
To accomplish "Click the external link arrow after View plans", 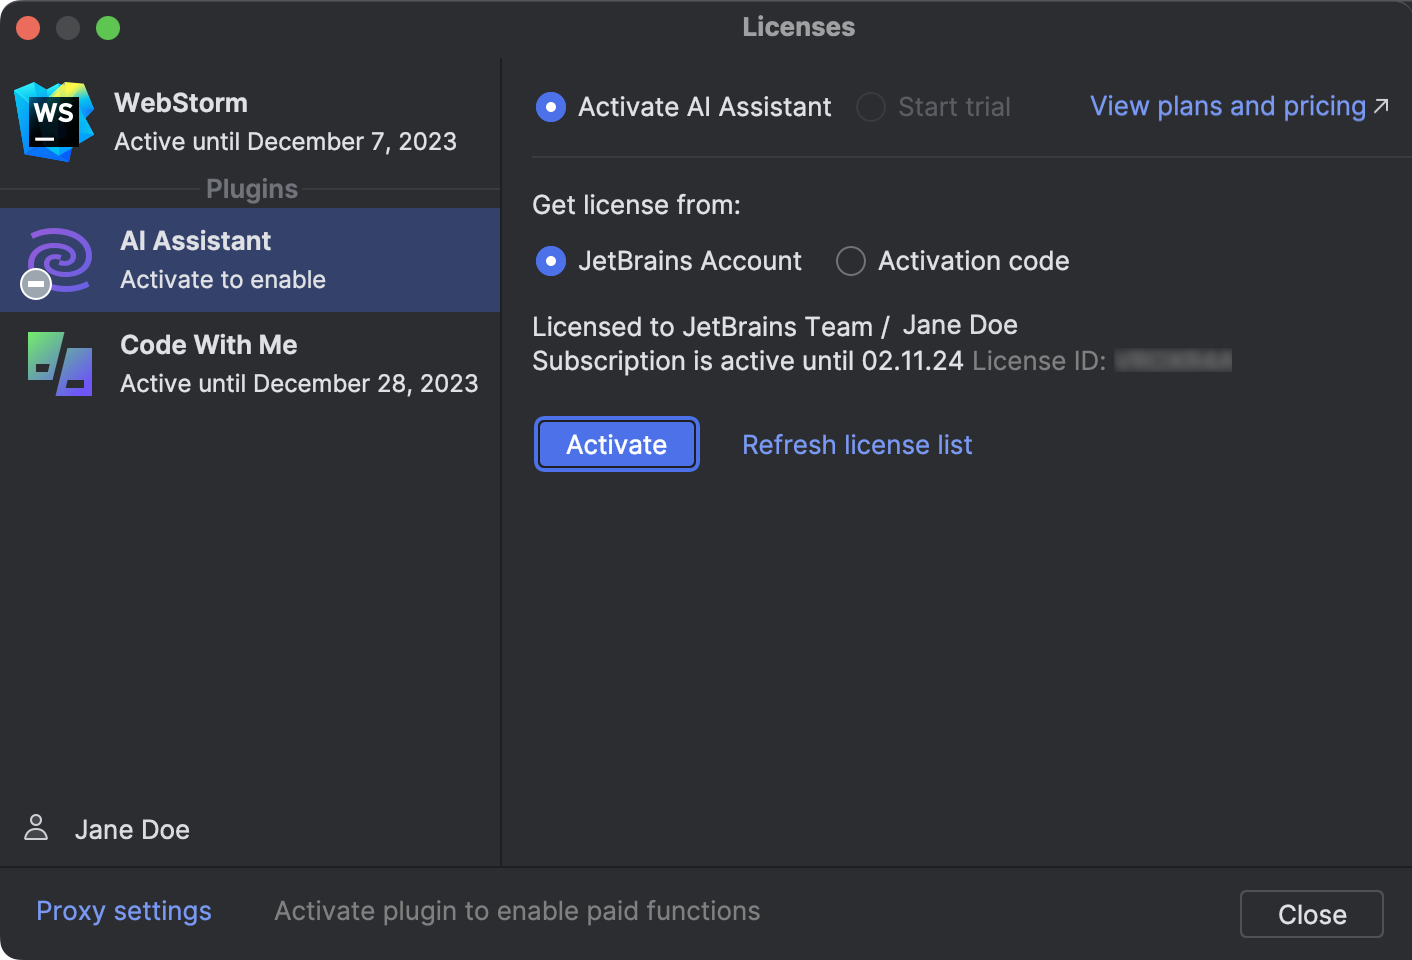I will (1383, 104).
